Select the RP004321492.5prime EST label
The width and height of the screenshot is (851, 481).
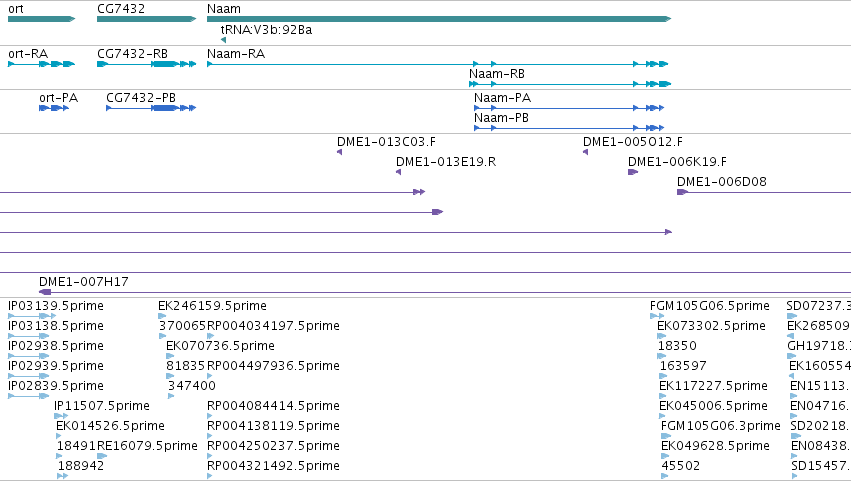tap(274, 466)
